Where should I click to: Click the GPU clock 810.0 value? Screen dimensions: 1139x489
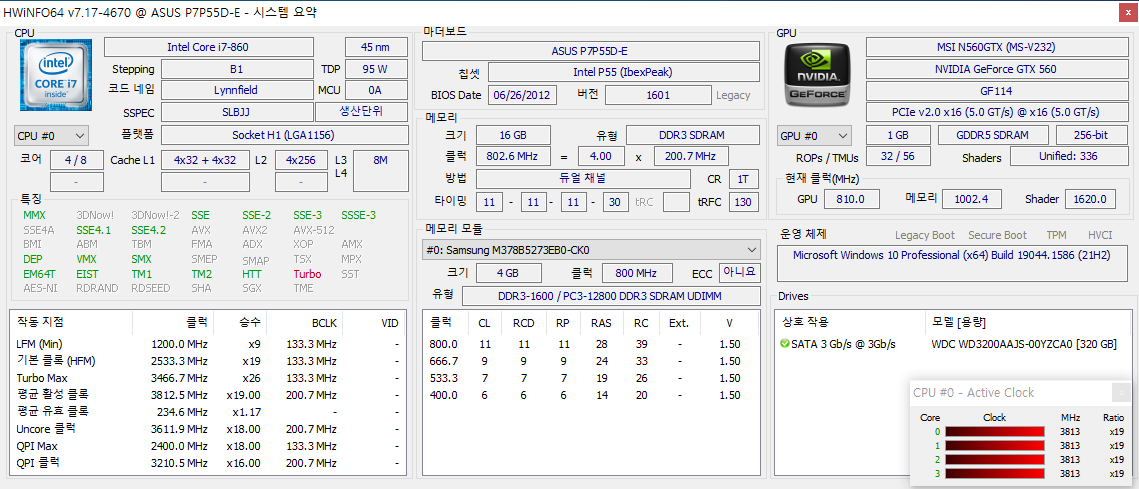coord(851,199)
